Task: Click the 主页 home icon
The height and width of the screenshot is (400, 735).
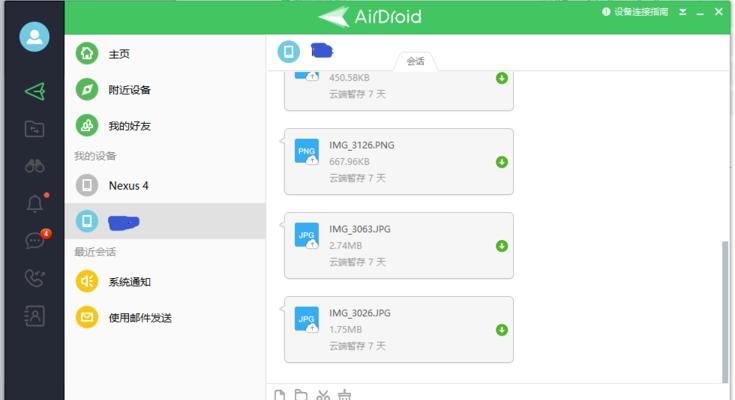Action: click(87, 53)
